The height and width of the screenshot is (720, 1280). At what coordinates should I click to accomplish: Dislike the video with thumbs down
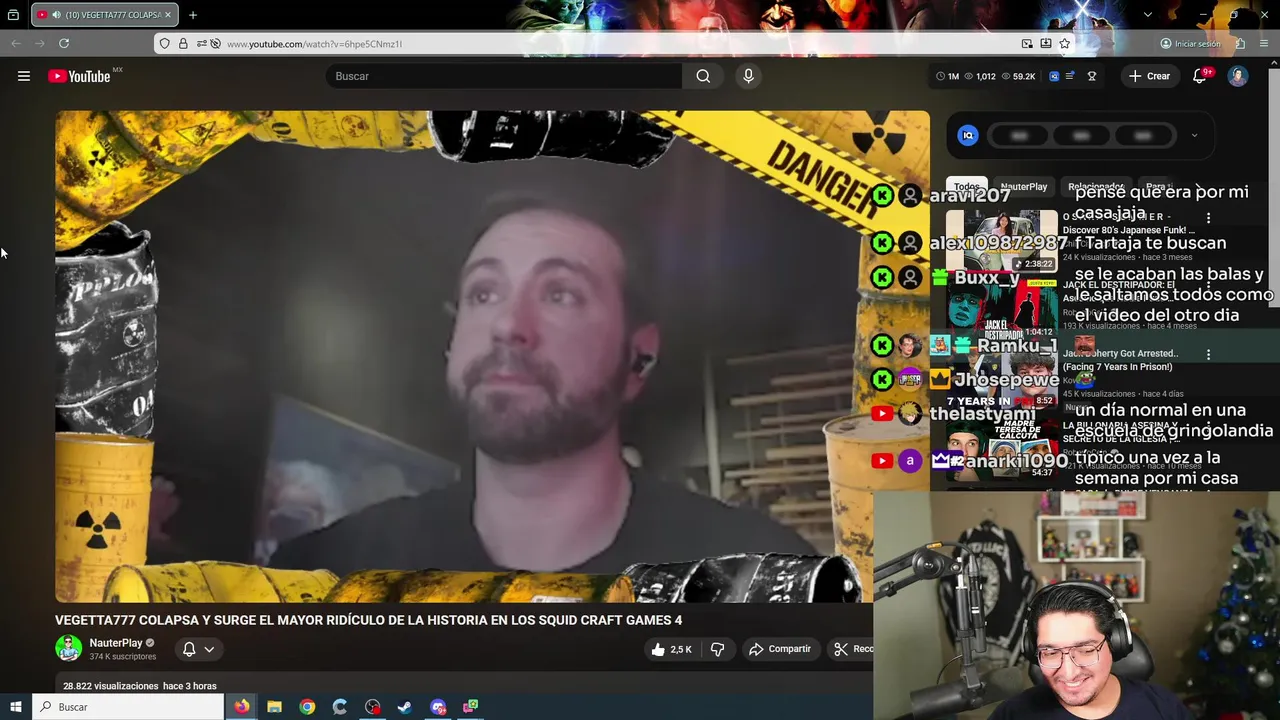pos(717,649)
